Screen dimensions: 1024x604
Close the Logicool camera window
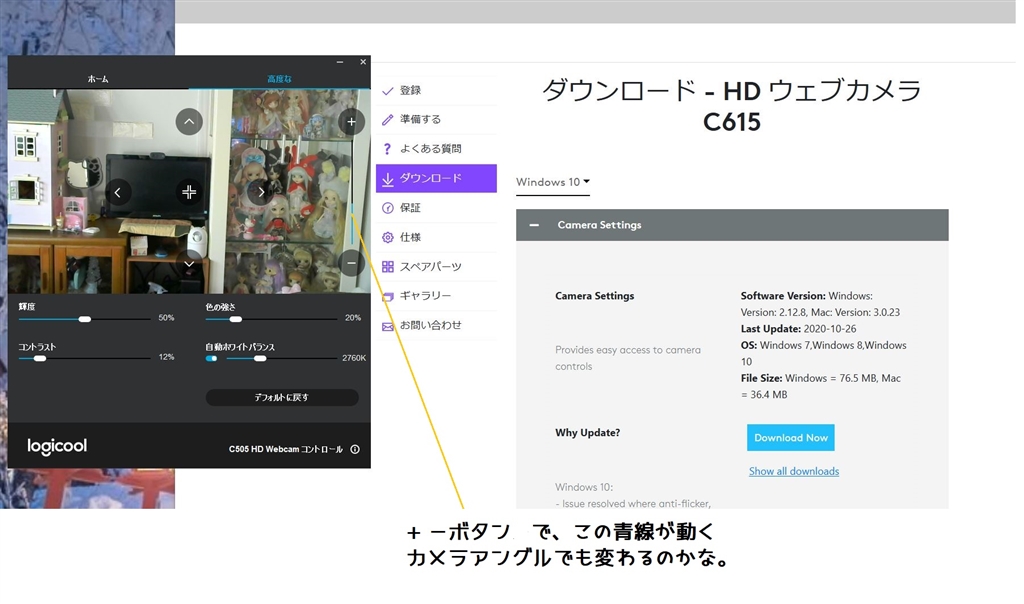(363, 62)
